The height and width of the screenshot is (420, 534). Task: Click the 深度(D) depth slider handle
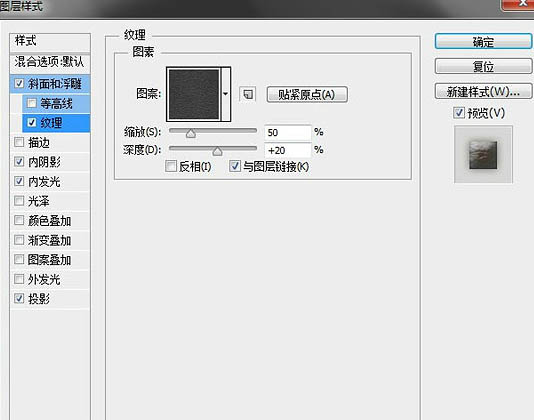(217, 151)
